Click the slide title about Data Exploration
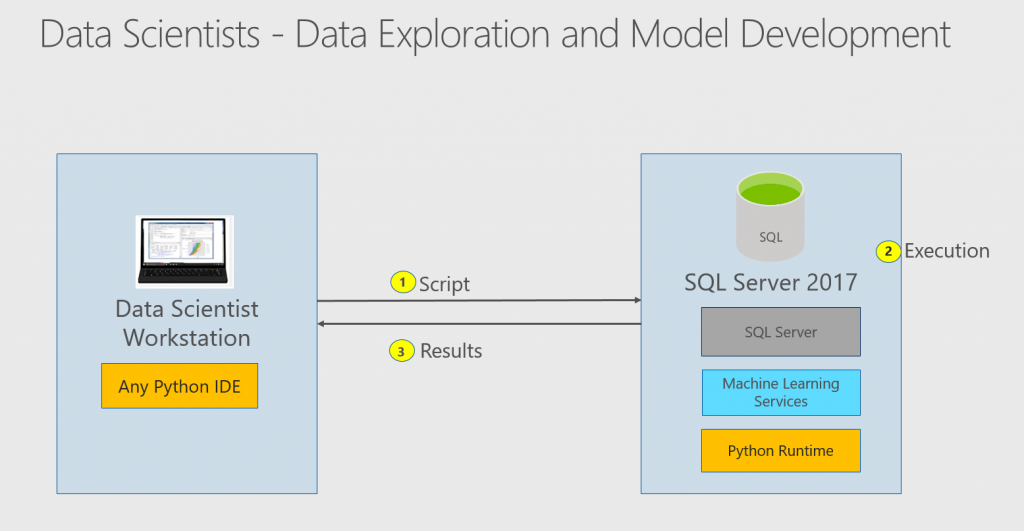The image size is (1024, 531). (495, 35)
